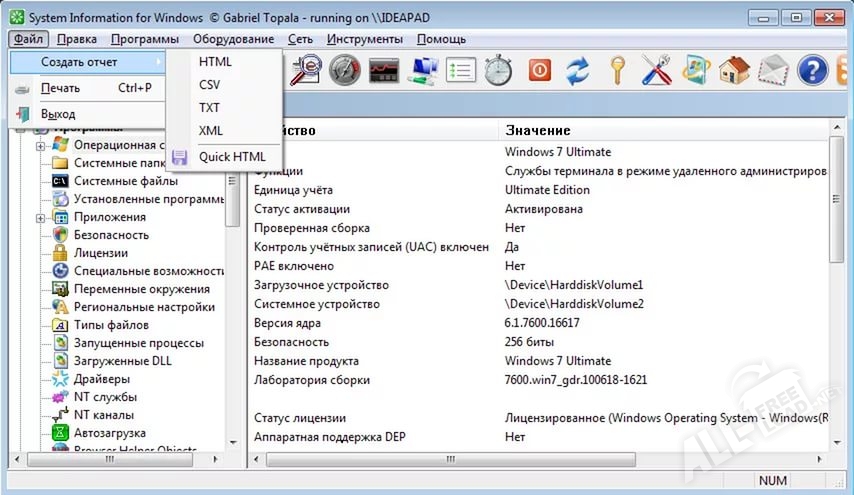Choose HTML report format from submenu
The height and width of the screenshot is (495, 854).
pyautogui.click(x=215, y=62)
